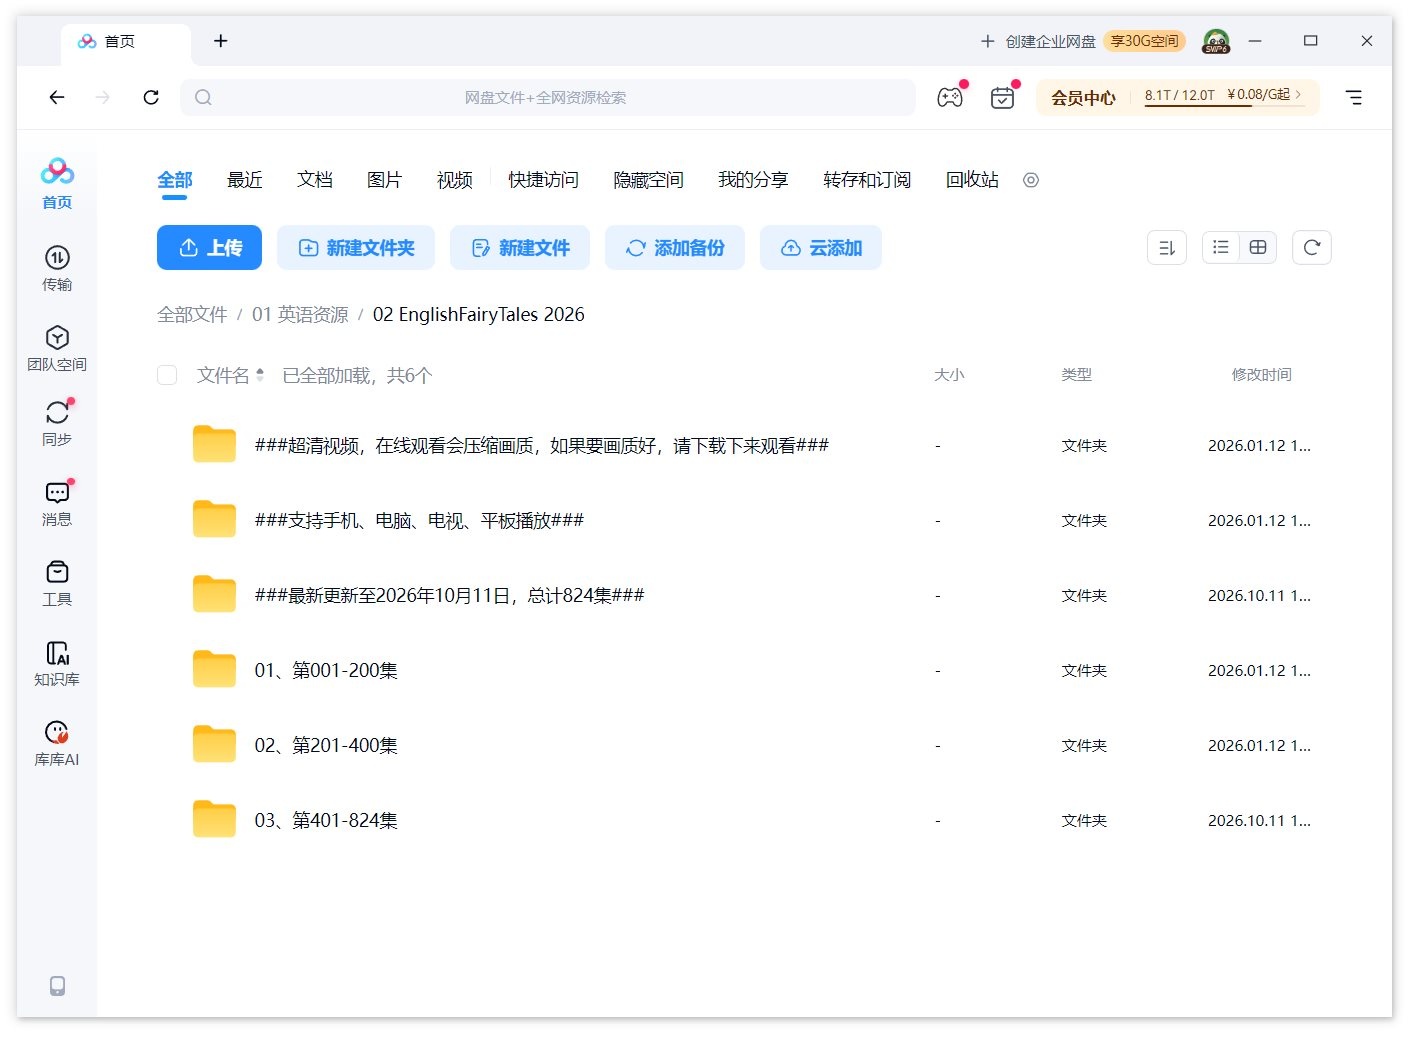Switch to the 最近 tab
Image resolution: width=1412 pixels, height=1039 pixels.
tap(245, 180)
